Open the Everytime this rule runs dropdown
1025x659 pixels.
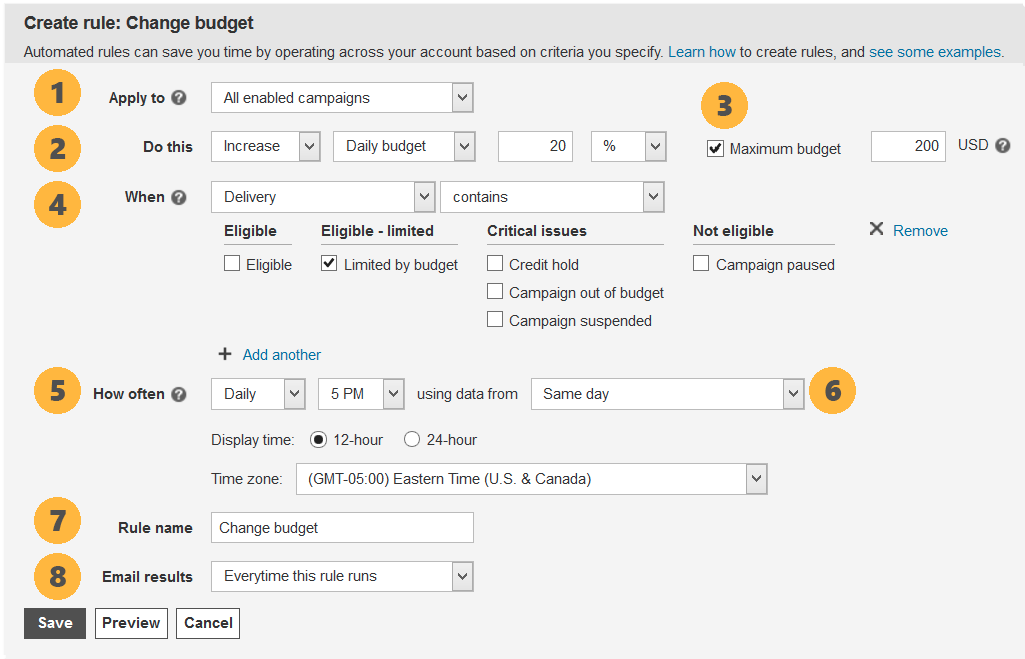tap(342, 577)
